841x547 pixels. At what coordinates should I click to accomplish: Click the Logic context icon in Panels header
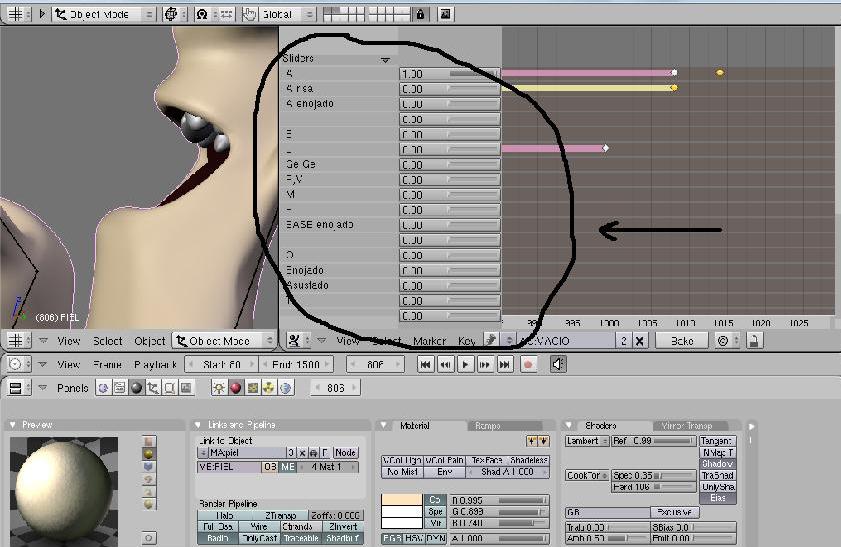tap(103, 388)
